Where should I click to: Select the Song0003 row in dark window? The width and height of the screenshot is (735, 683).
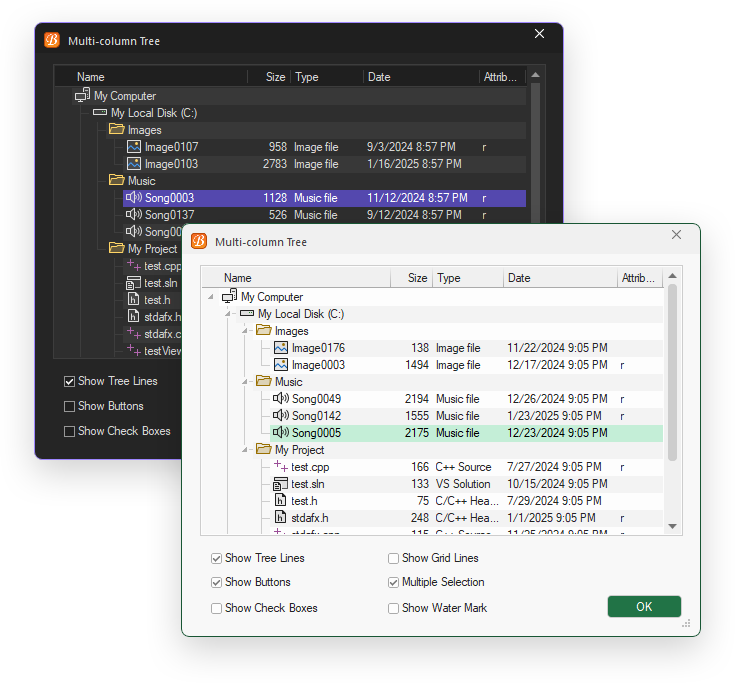(324, 198)
